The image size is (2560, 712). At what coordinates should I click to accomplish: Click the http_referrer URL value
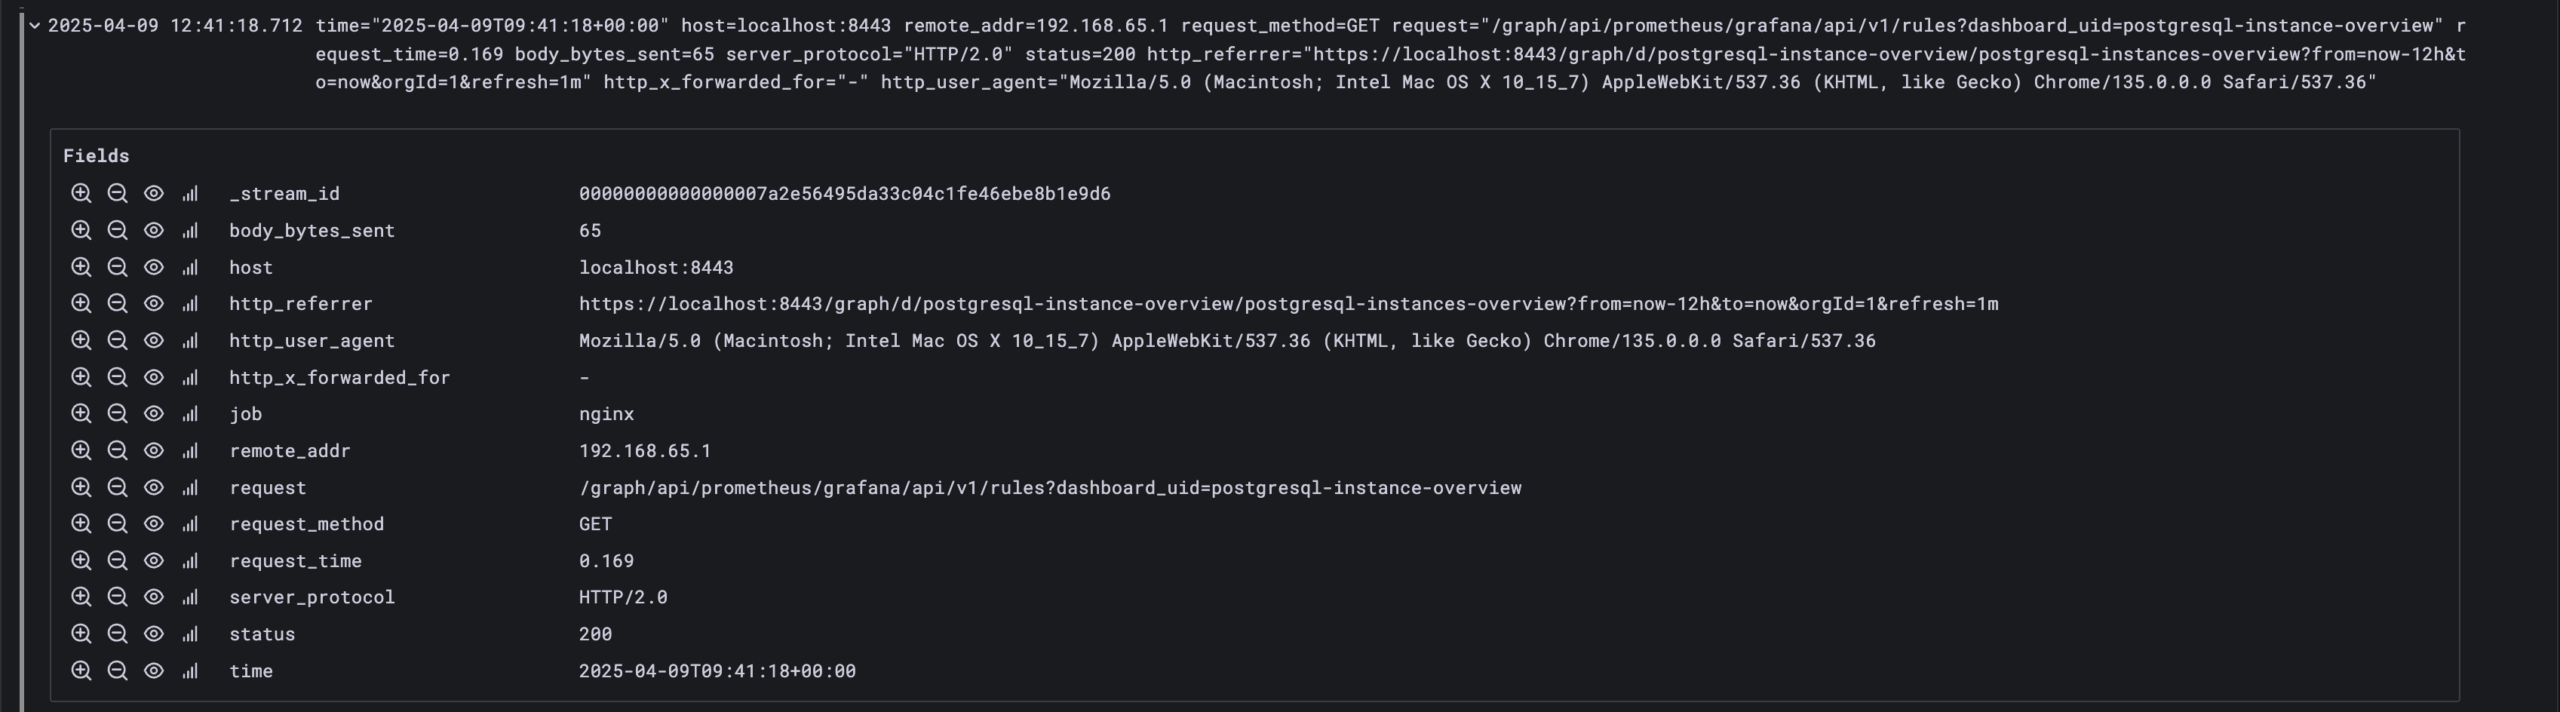click(x=1288, y=304)
